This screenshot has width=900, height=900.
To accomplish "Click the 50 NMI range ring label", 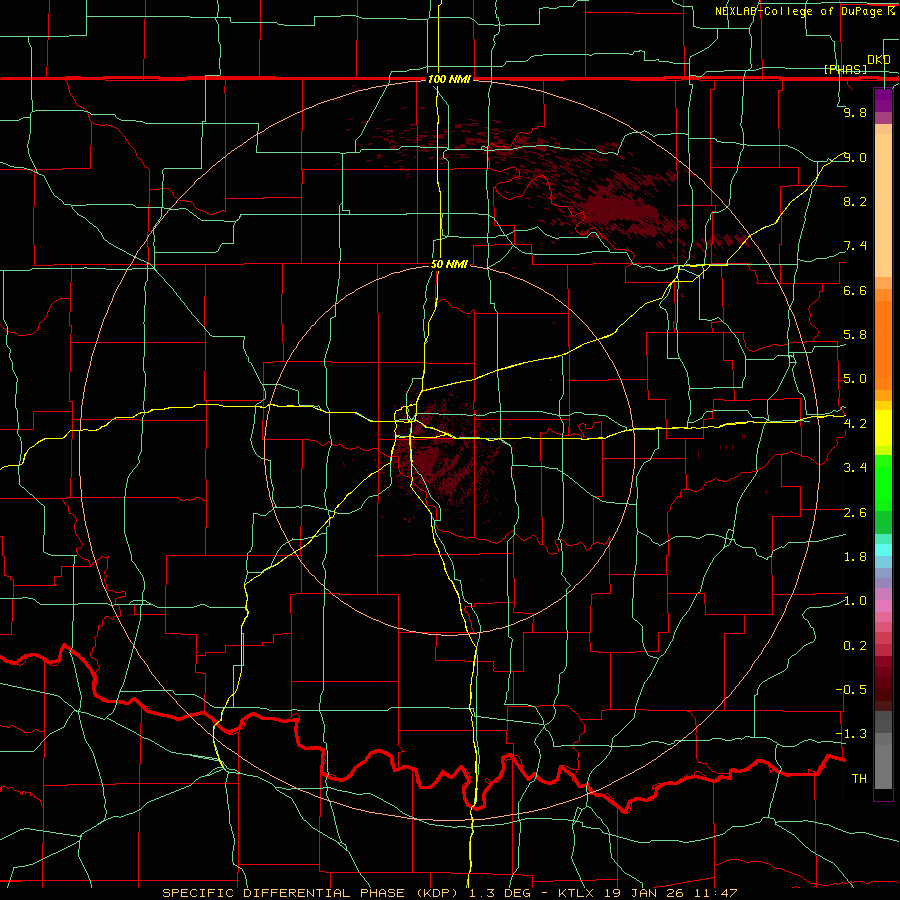I will point(449,264).
